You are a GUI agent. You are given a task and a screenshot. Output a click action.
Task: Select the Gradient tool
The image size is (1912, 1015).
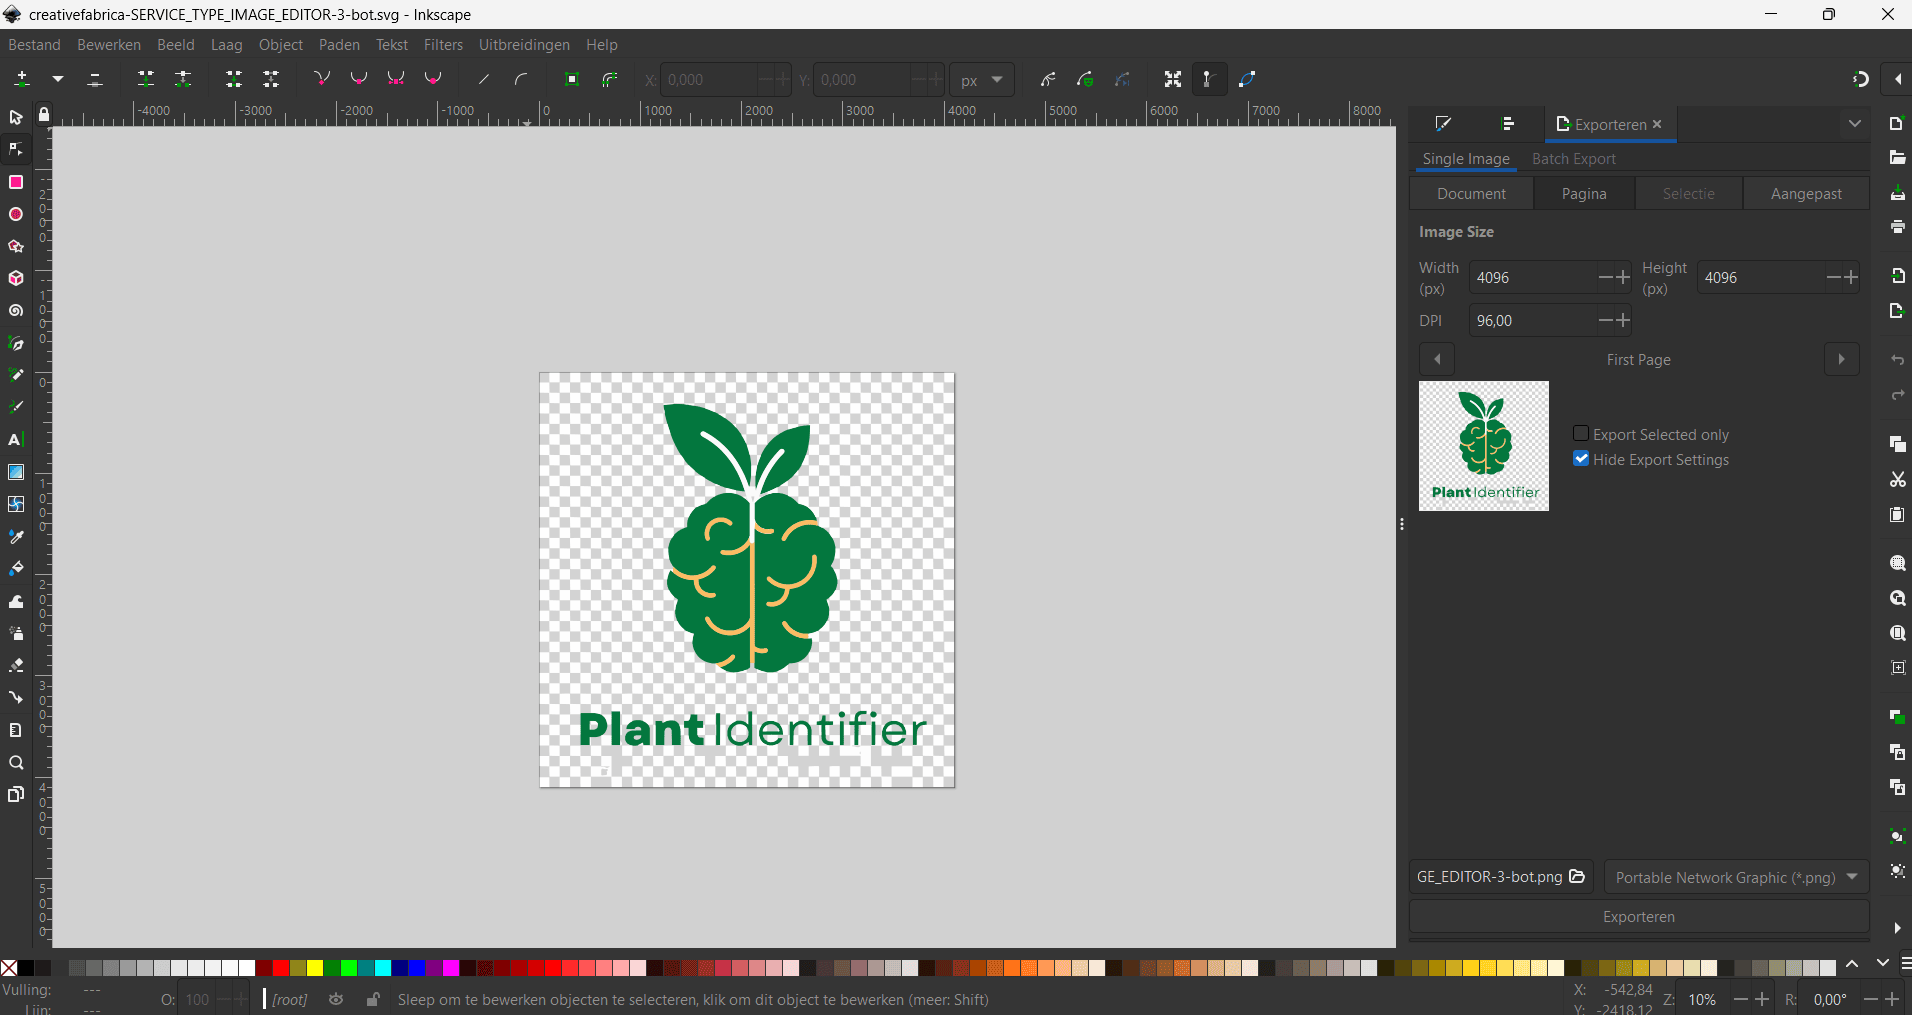tap(16, 472)
